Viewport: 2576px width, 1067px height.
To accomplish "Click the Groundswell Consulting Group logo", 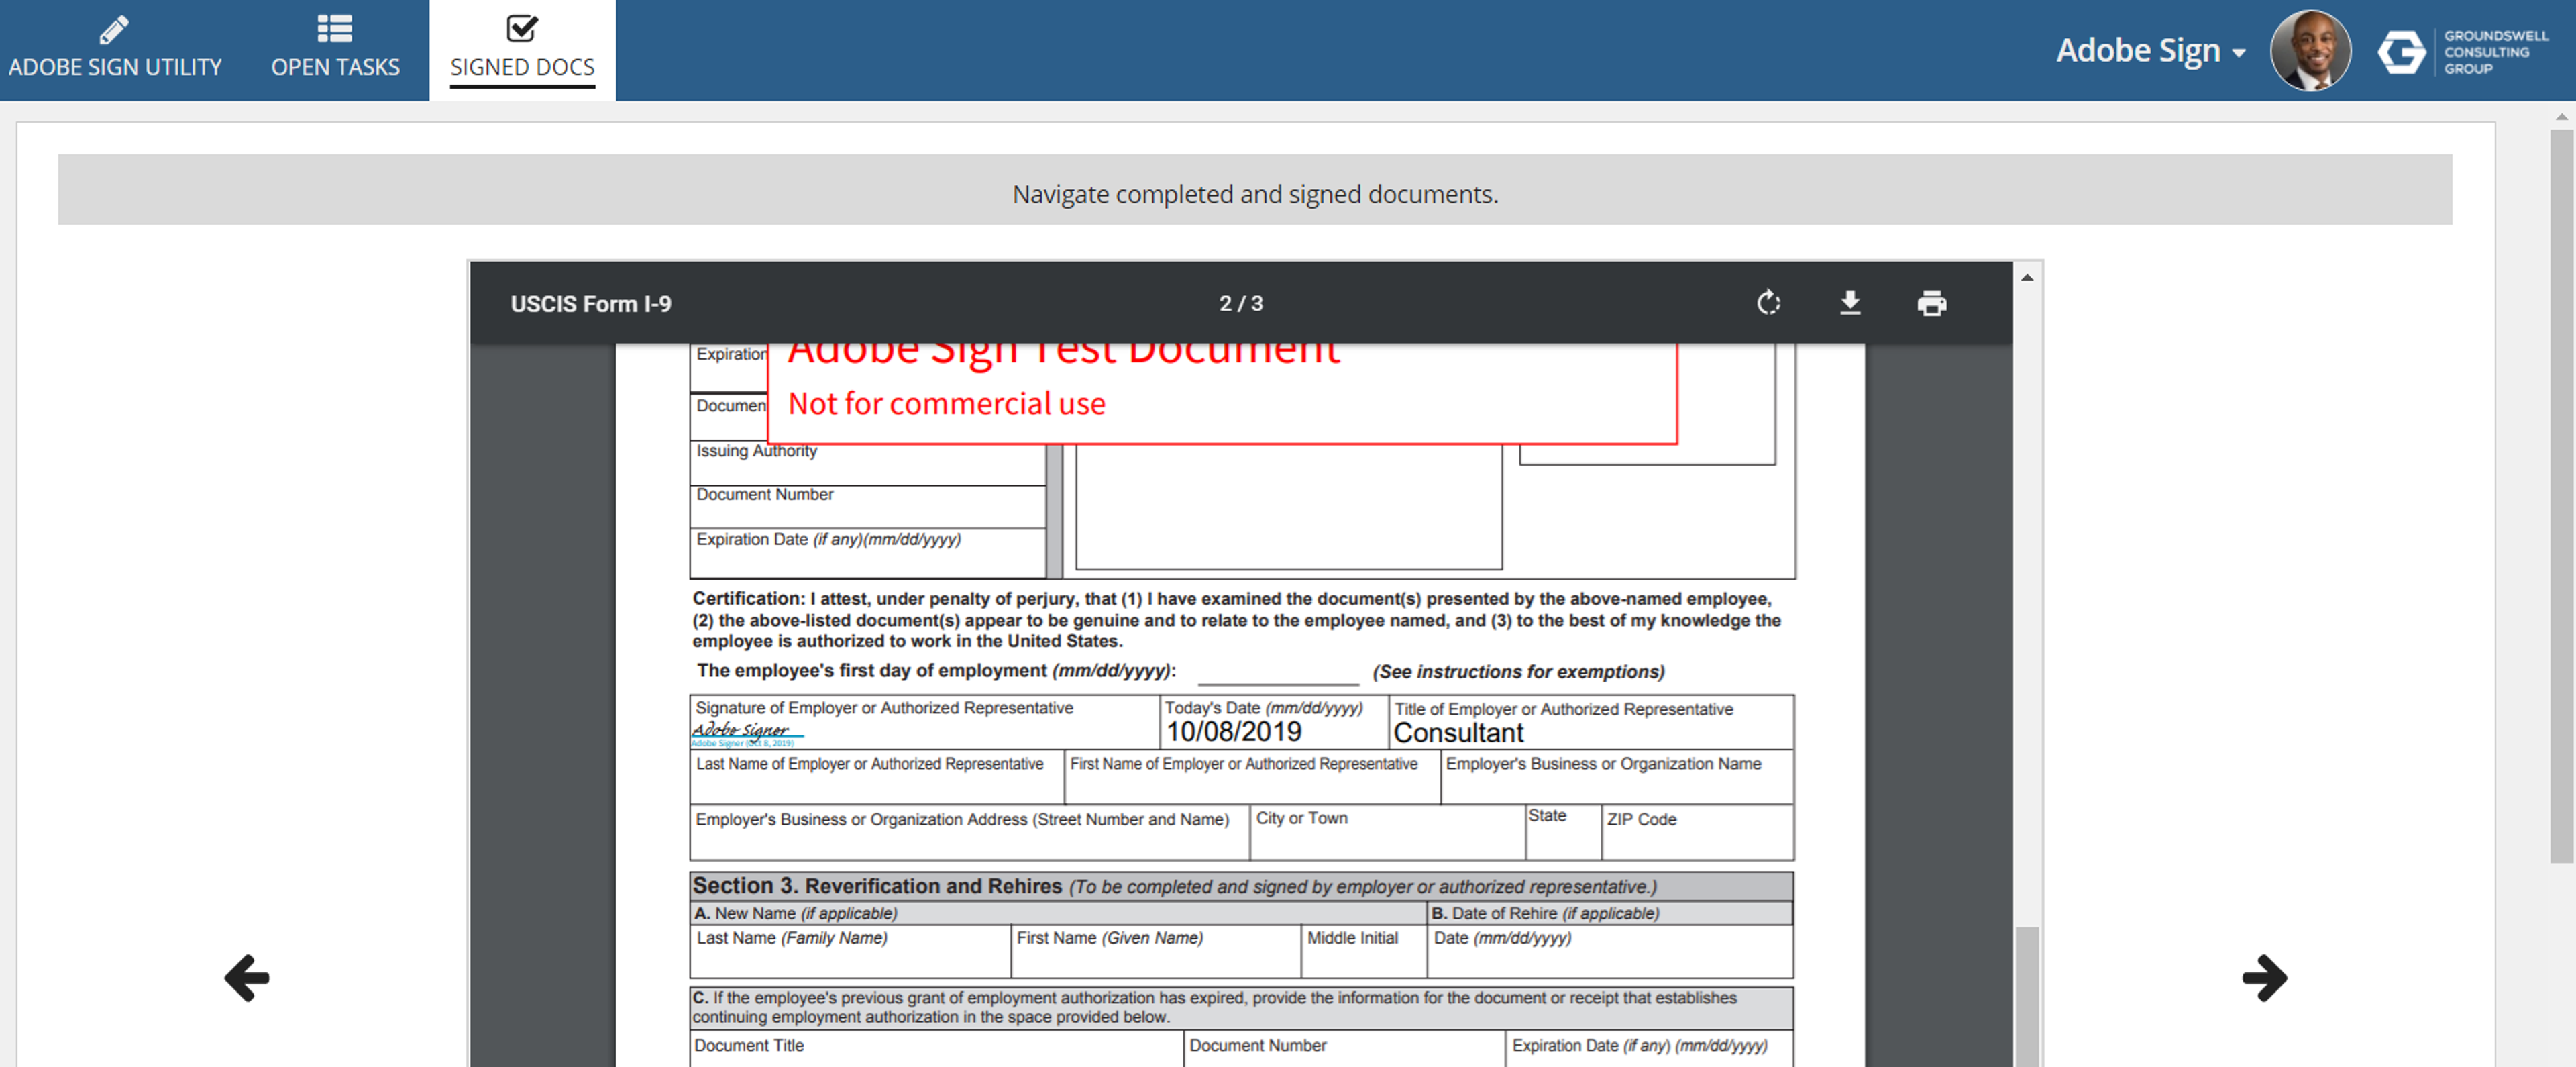I will 2463,52.
